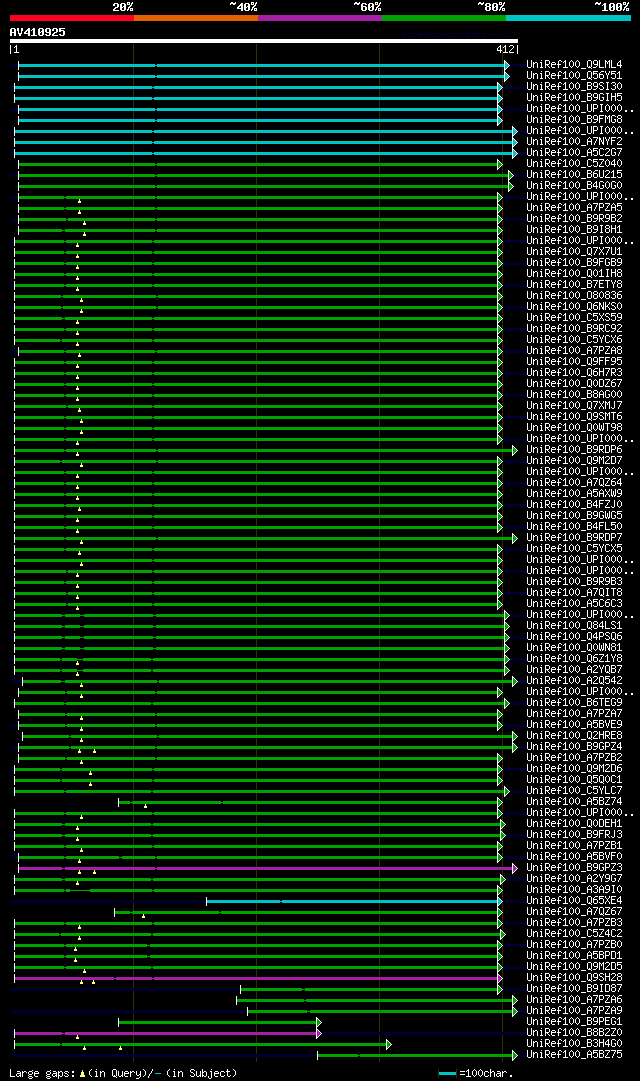This screenshot has width=640, height=1081.
Task: Open hit UniRef100_A7NYF2
Action: tap(574, 142)
